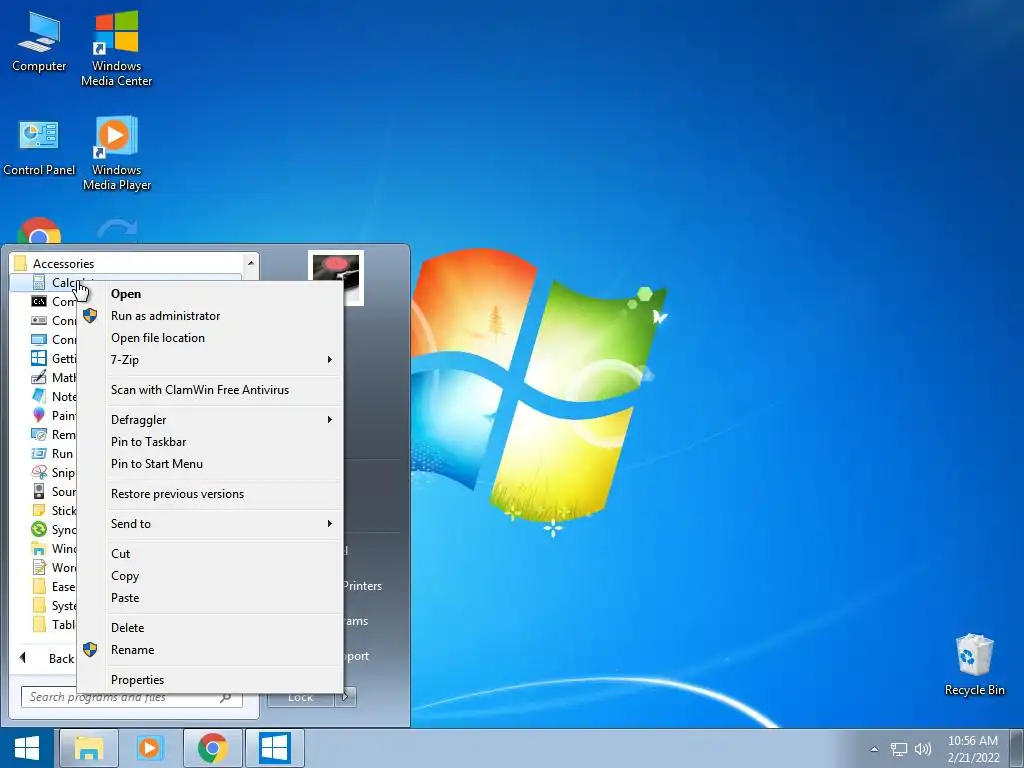This screenshot has height=768, width=1024.
Task: Click the Windows Explorer icon in list
Action: [39, 549]
